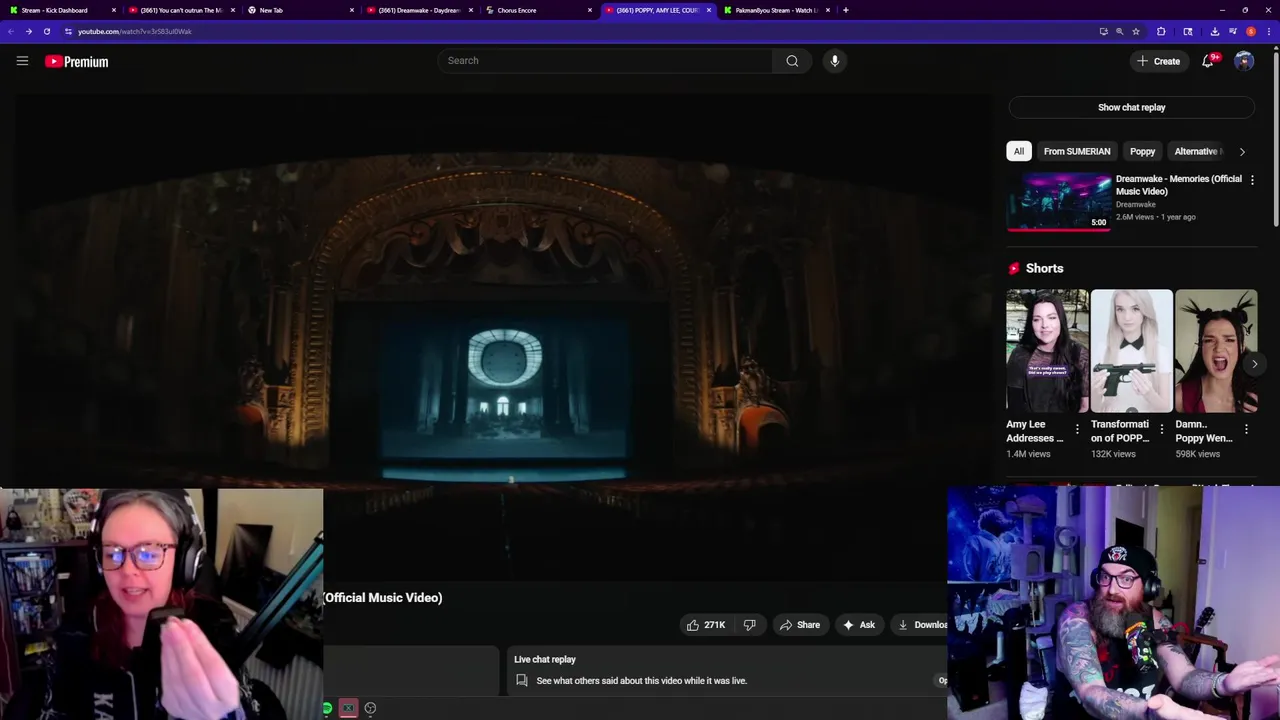Open the OBS icon in the taskbar
1280x720 pixels.
point(370,708)
